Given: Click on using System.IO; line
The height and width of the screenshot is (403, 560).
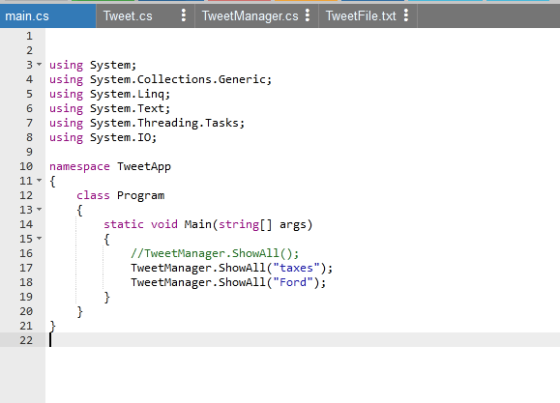Looking at the screenshot, I should coord(103,138).
